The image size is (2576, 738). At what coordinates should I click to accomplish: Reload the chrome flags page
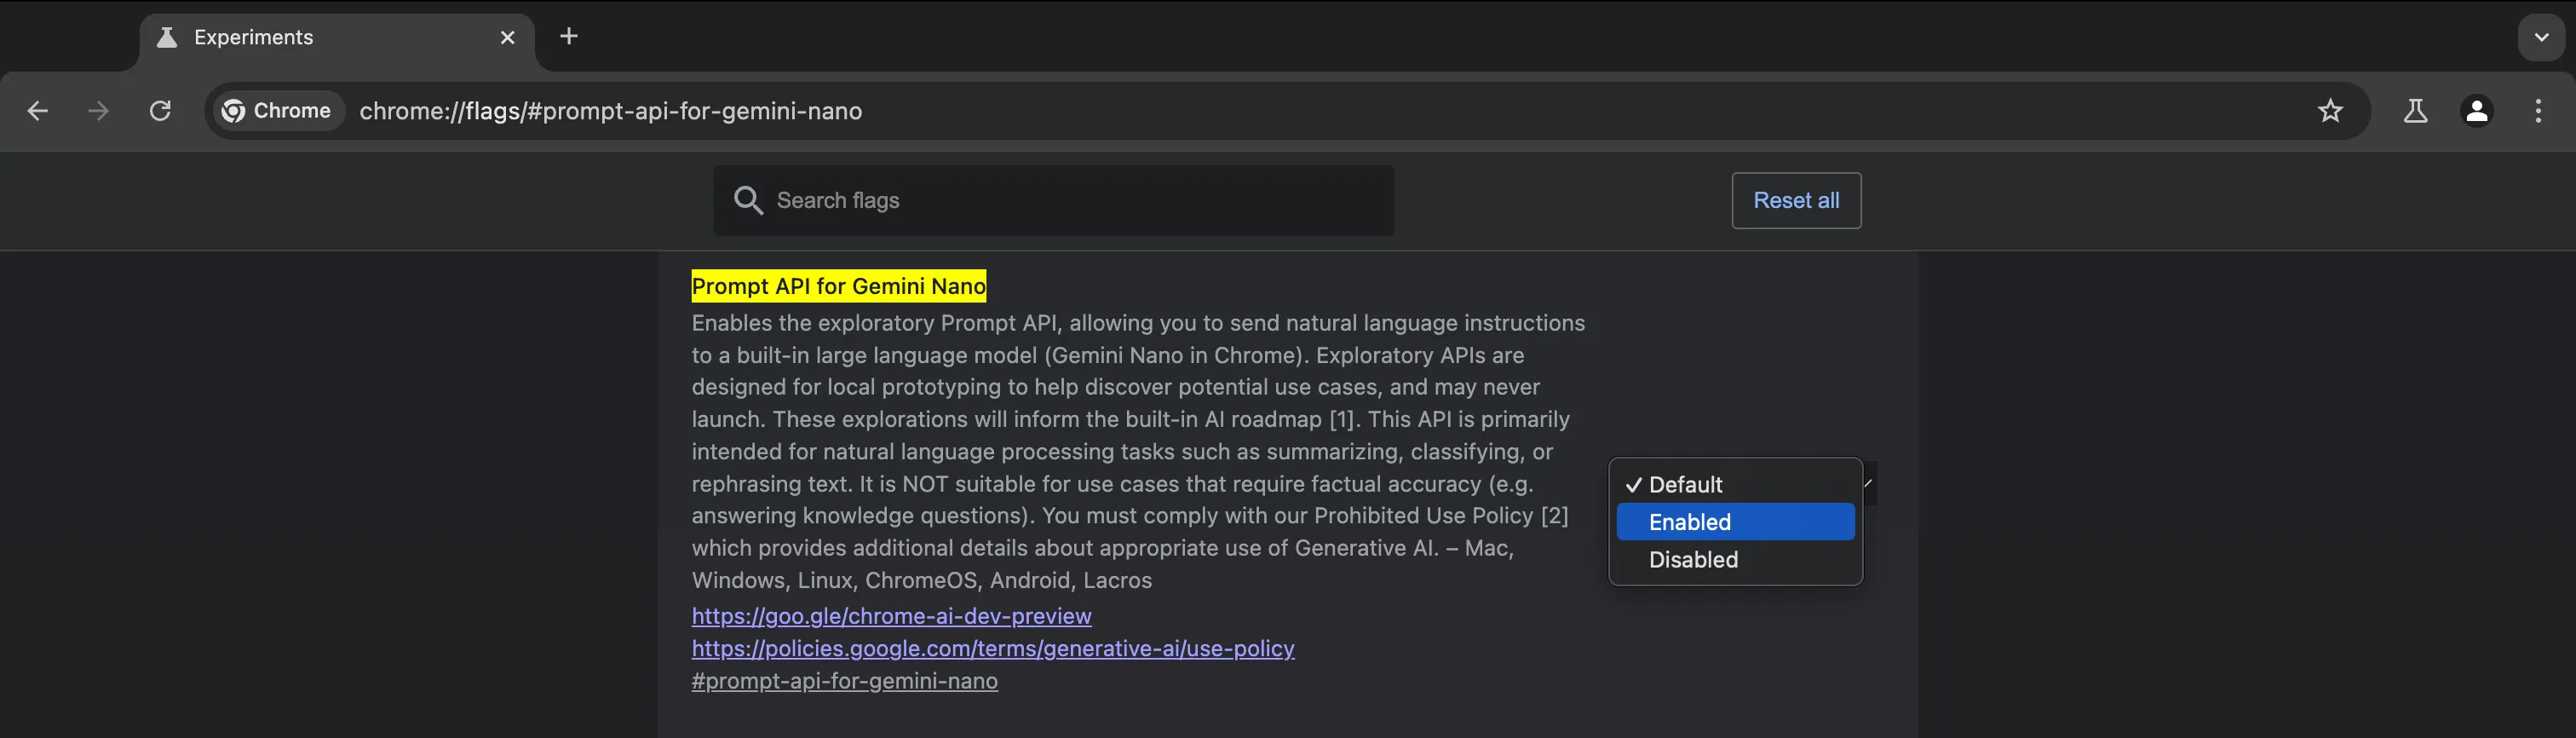click(x=160, y=111)
